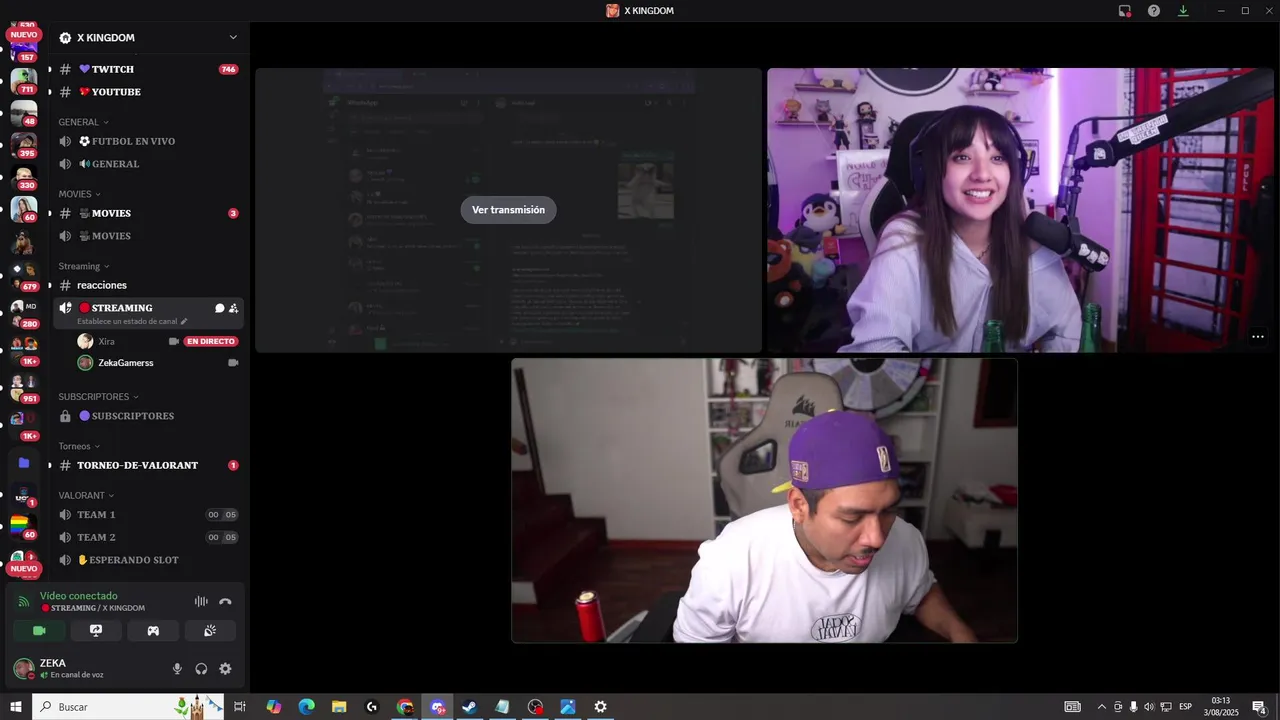Disconnect from the voice channel

click(225, 601)
